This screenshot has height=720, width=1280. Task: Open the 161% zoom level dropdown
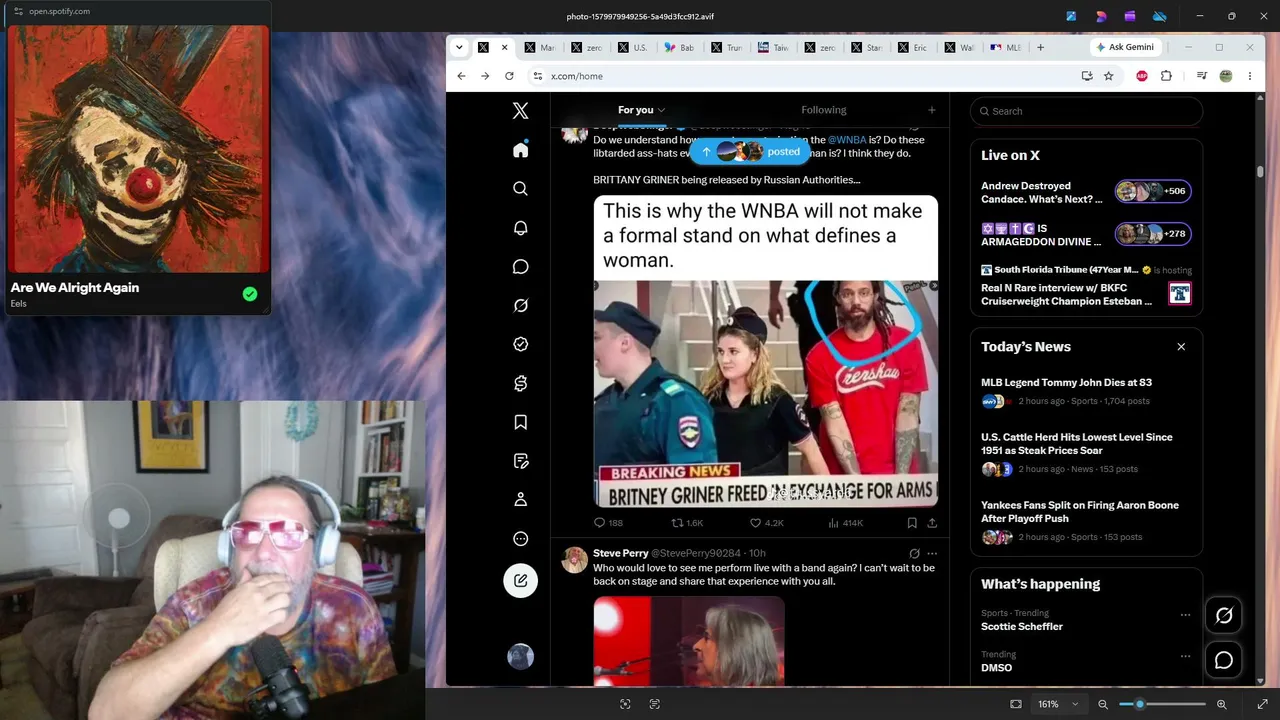(1057, 704)
